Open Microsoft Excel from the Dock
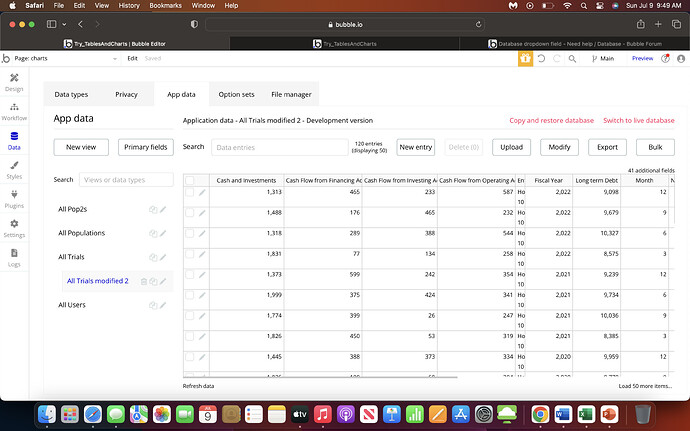Screen dimensions: 690x431 click(586, 414)
